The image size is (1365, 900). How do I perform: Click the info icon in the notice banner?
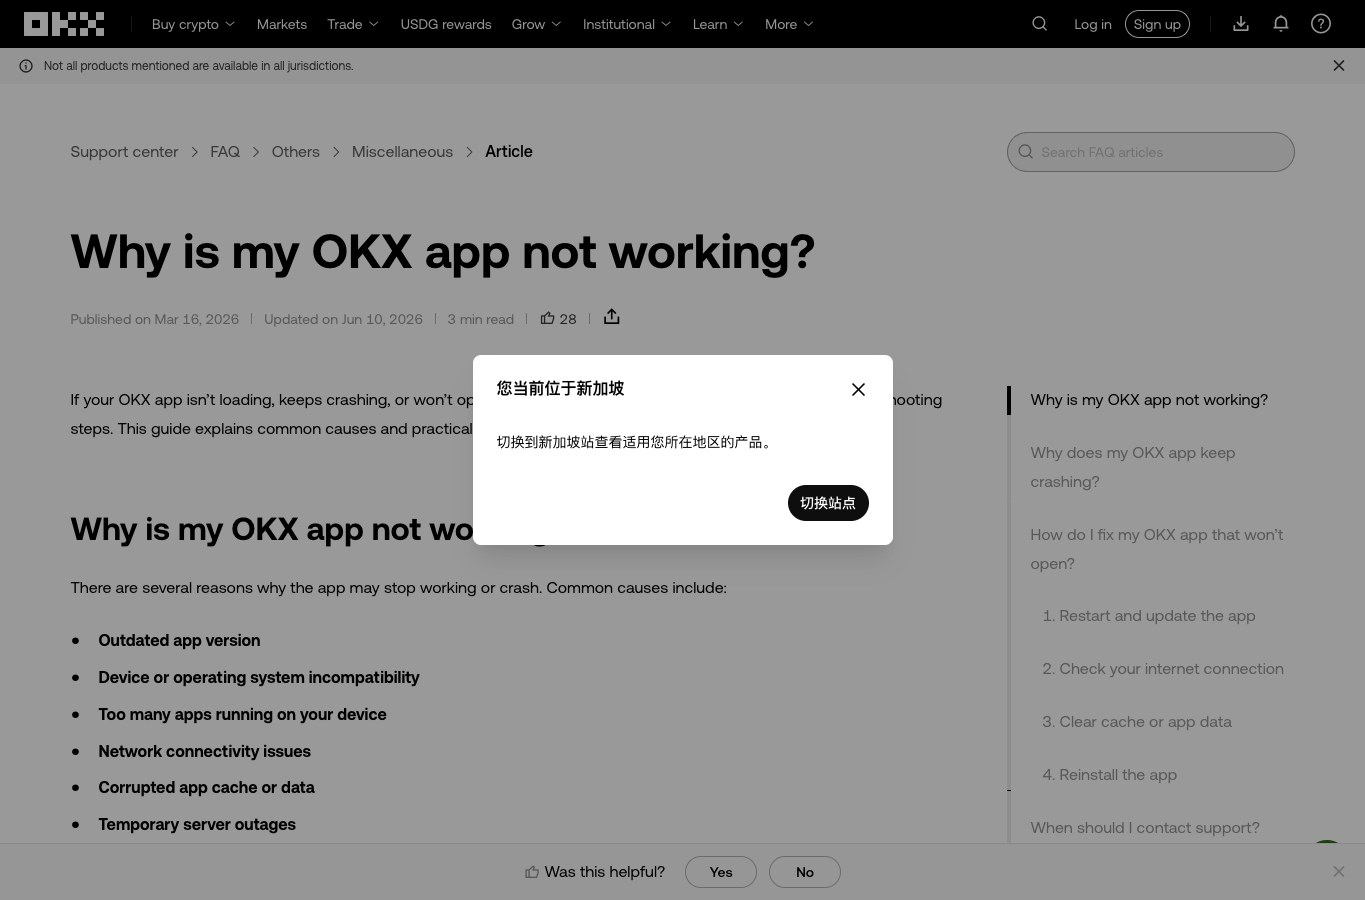(x=26, y=66)
